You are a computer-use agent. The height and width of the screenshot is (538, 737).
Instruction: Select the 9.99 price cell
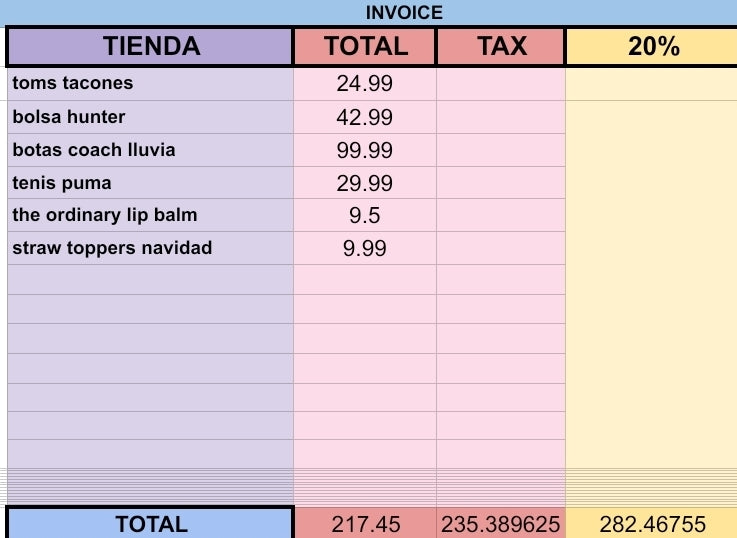[365, 248]
